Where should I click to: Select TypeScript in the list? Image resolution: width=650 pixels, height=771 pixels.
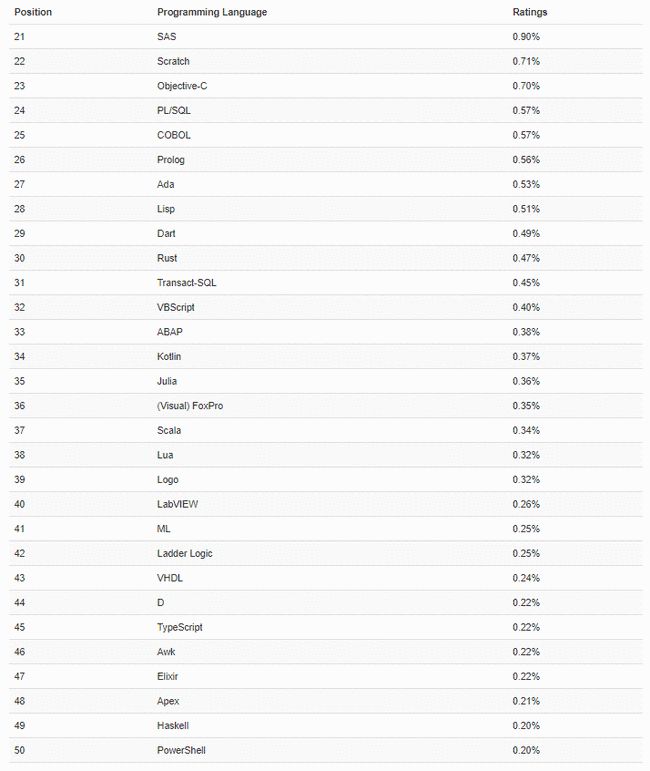[x=179, y=627]
